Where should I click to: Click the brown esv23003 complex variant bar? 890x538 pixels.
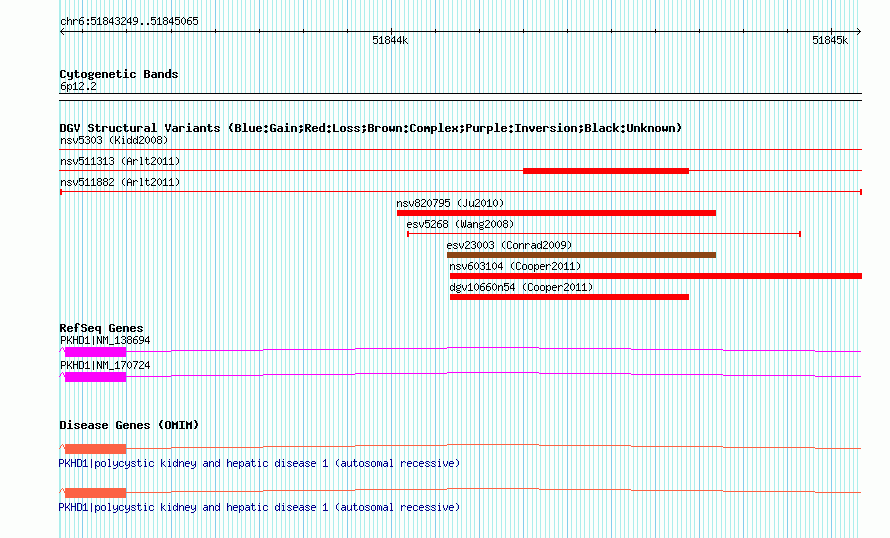[x=581, y=255]
